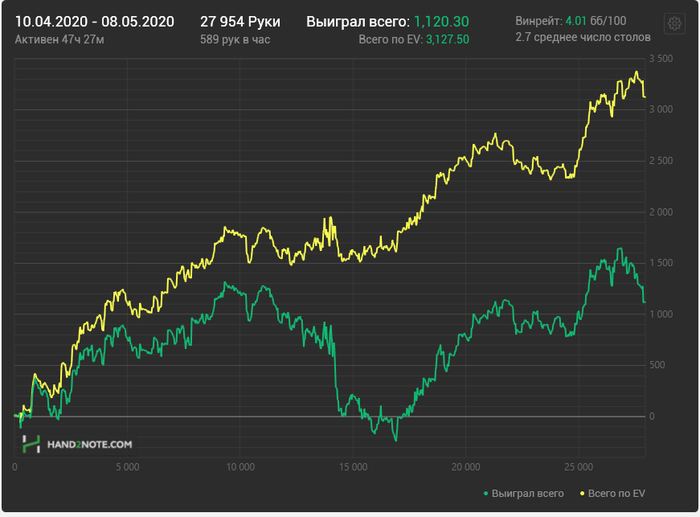Click the green Выиграл всего legend dot
Screen dimensions: 700x517
(486, 494)
